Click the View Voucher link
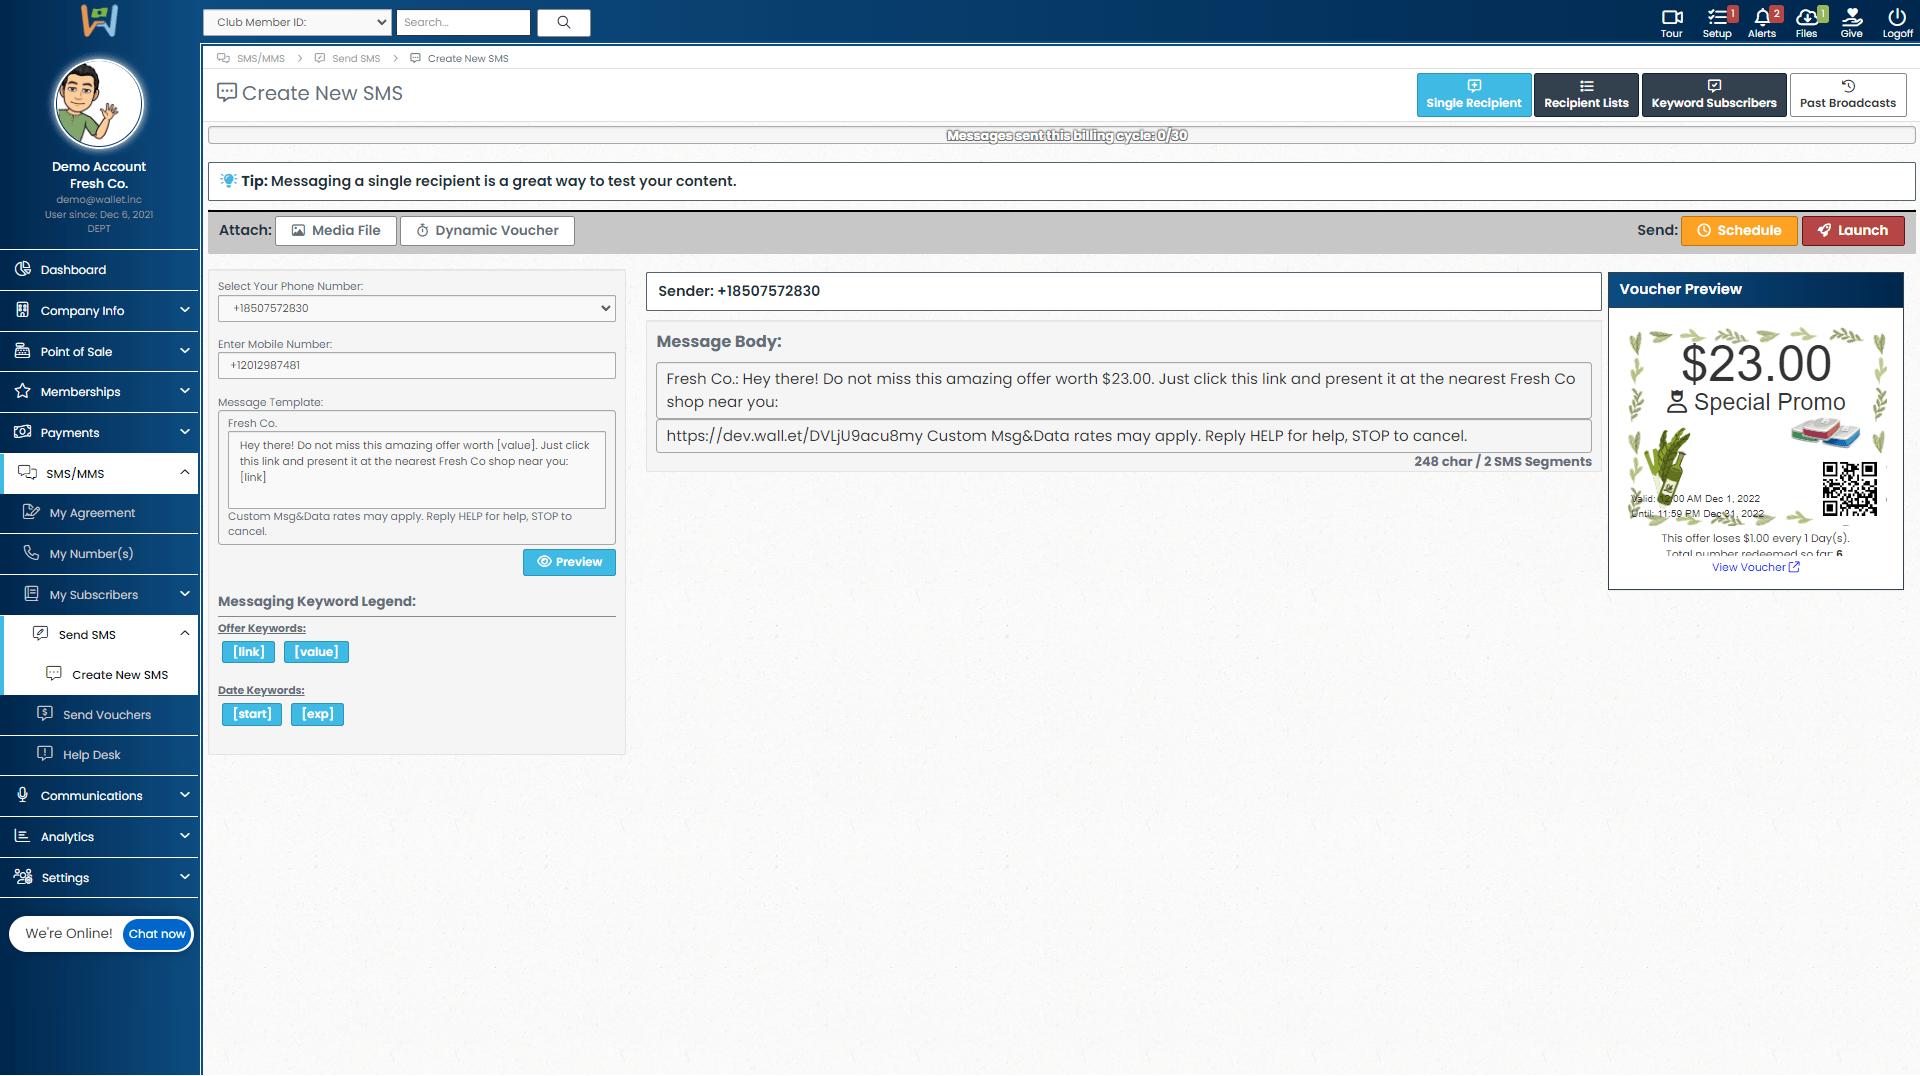Screen dimensions: 1920x1076 1755,567
